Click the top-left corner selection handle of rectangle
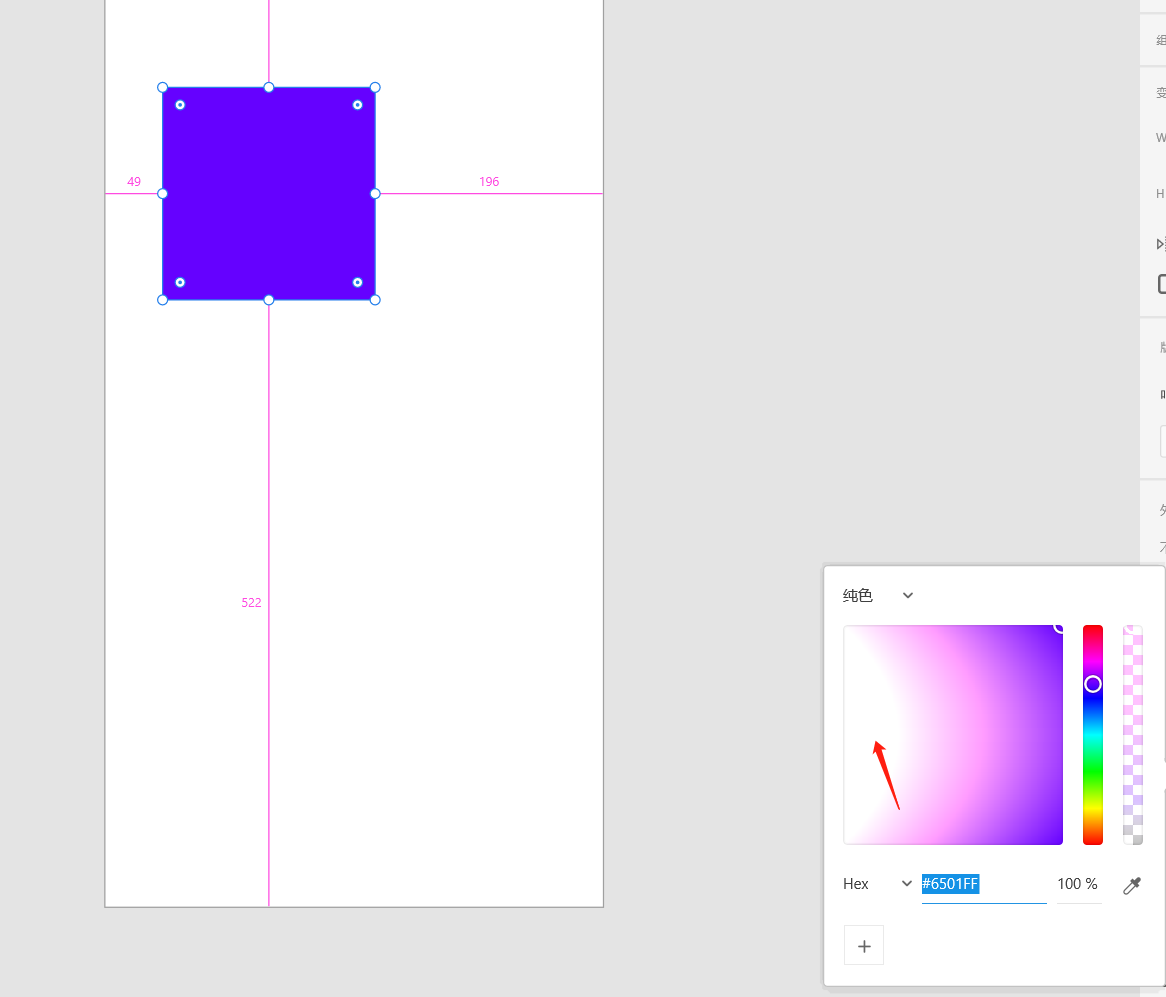The height and width of the screenshot is (997, 1166). coord(163,87)
